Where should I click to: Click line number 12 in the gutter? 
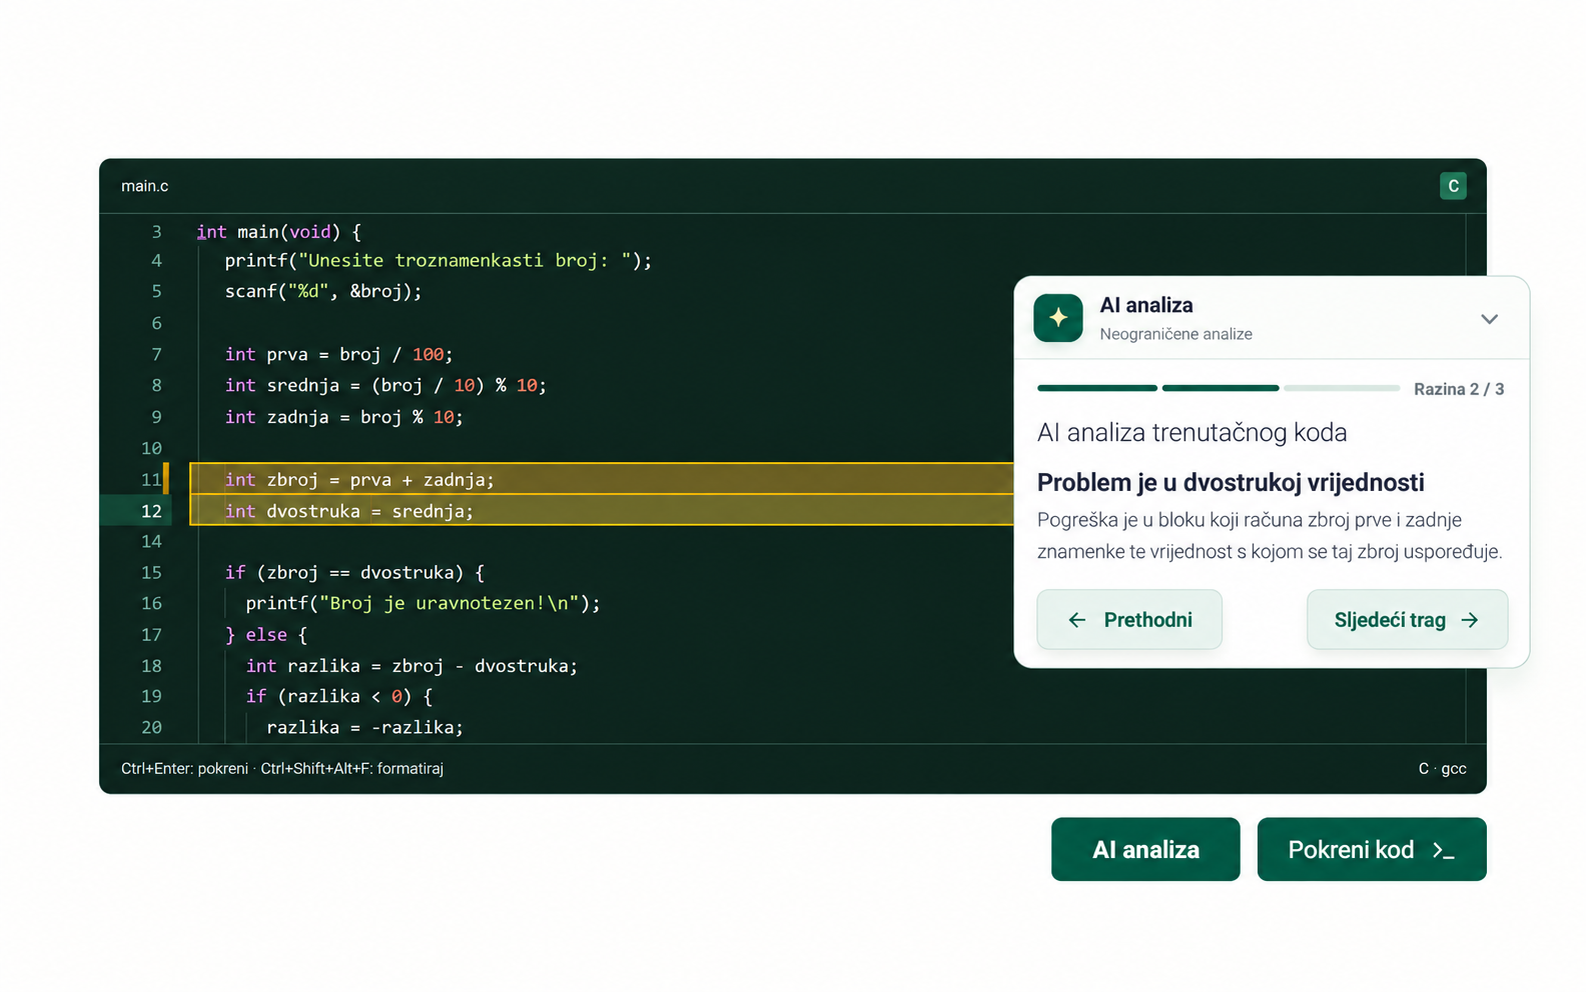pyautogui.click(x=151, y=511)
